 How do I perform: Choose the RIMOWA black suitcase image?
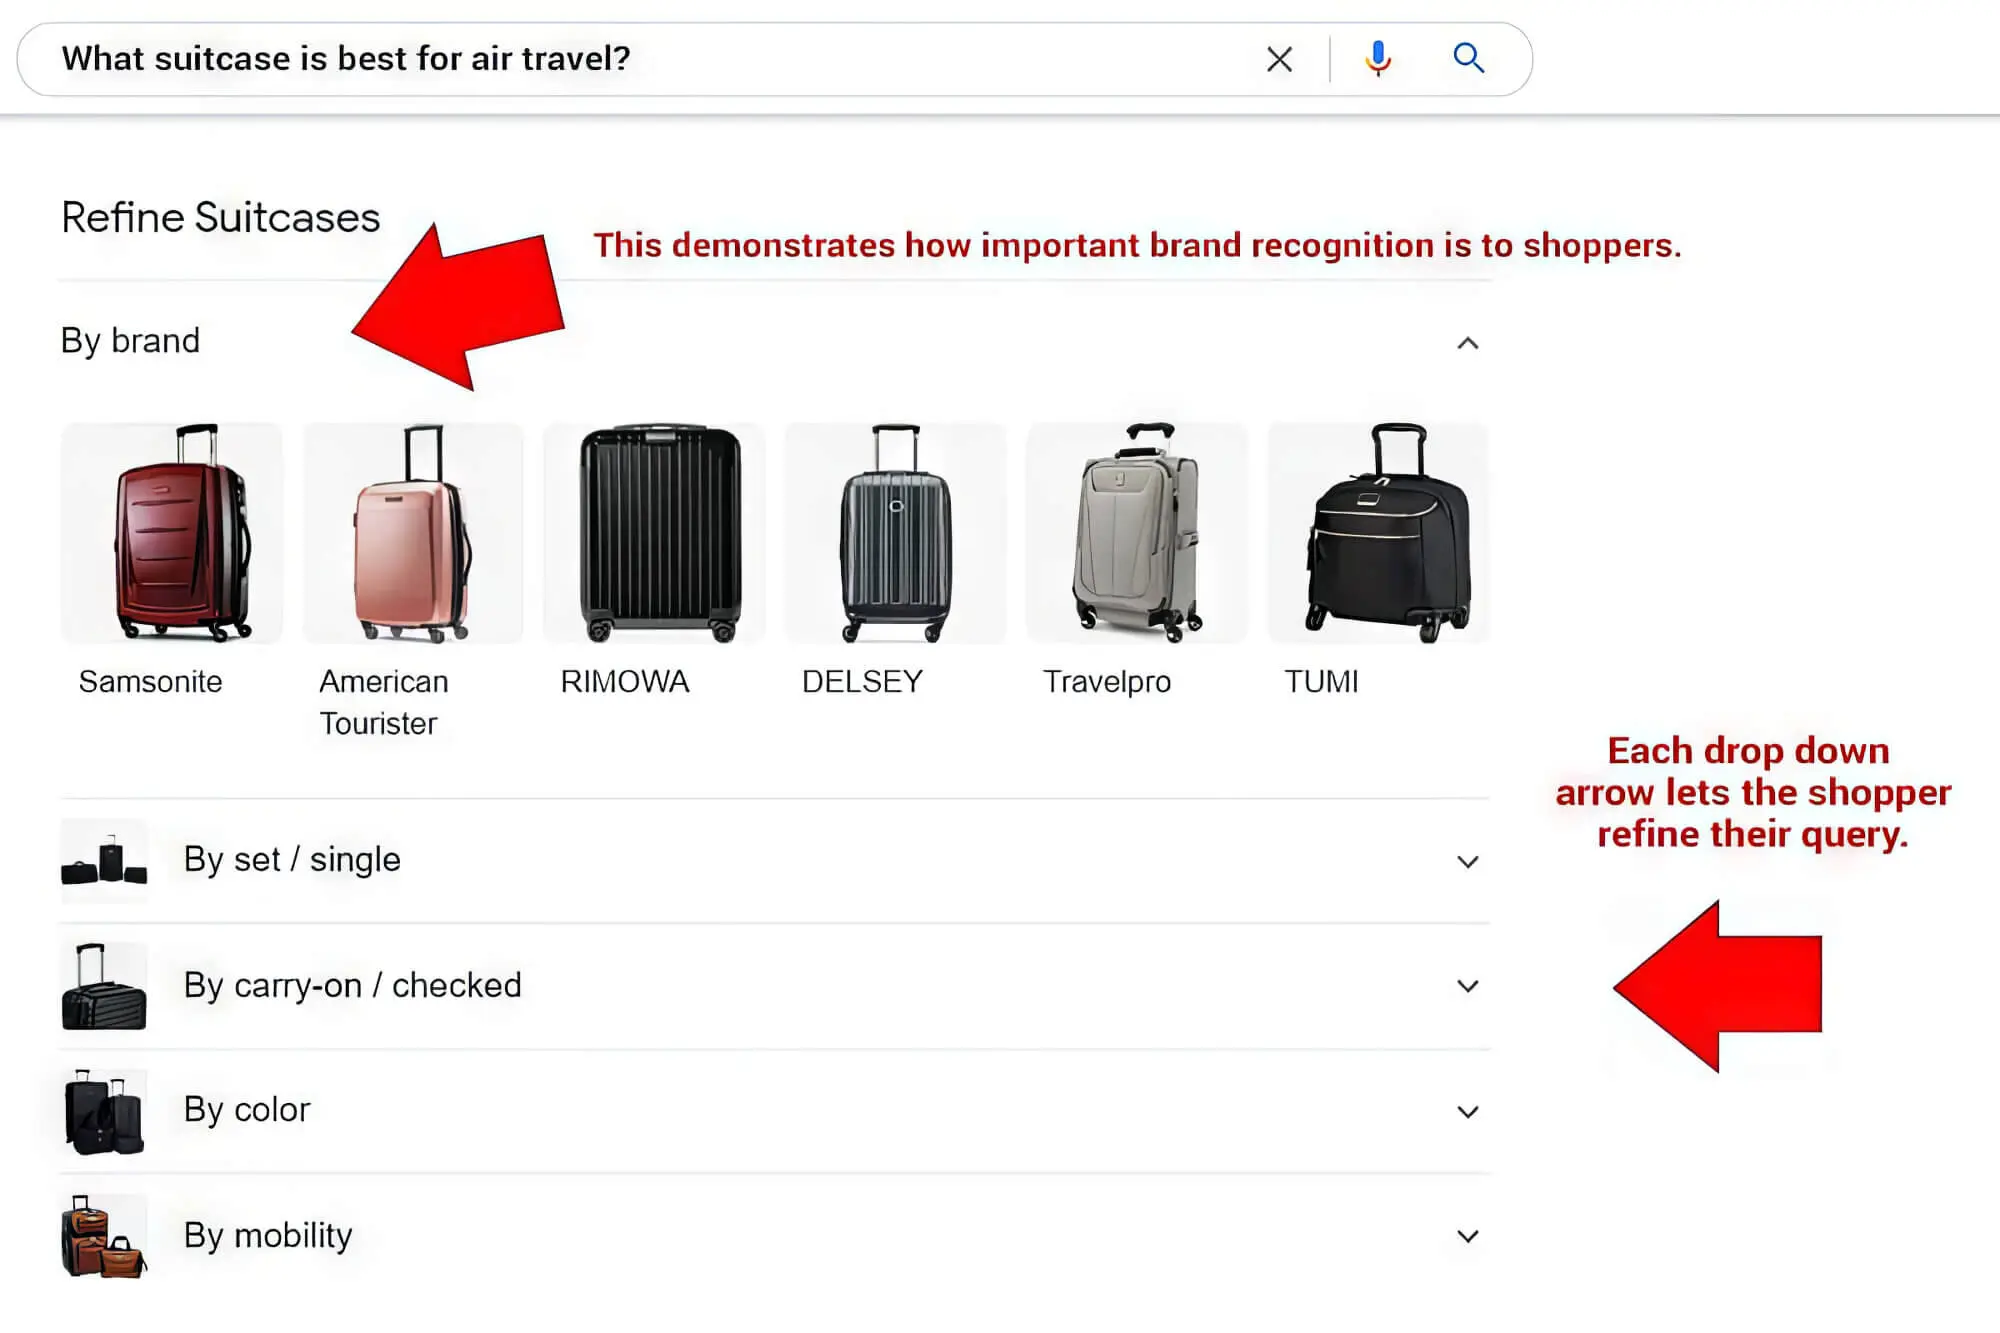(x=655, y=533)
